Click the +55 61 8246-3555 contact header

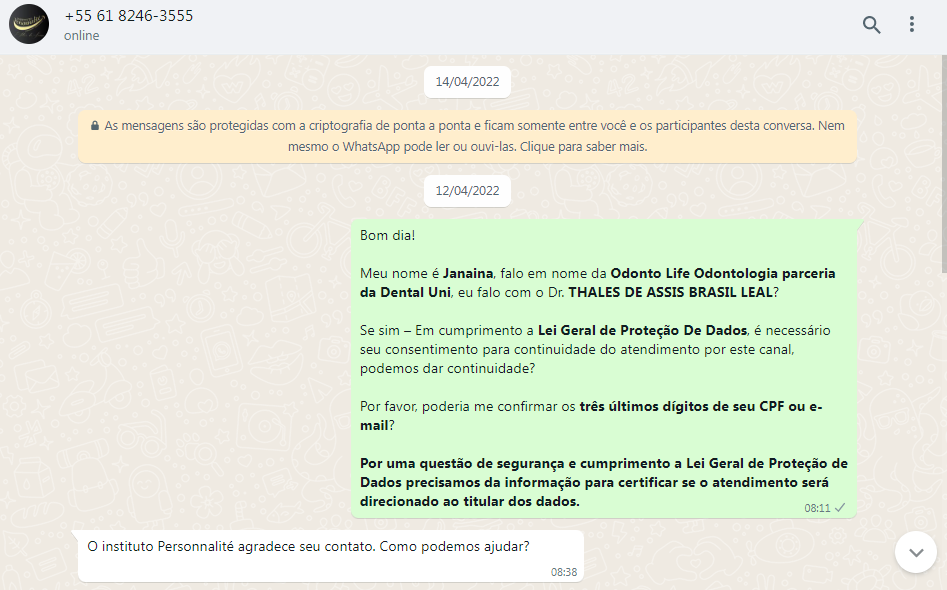[129, 16]
